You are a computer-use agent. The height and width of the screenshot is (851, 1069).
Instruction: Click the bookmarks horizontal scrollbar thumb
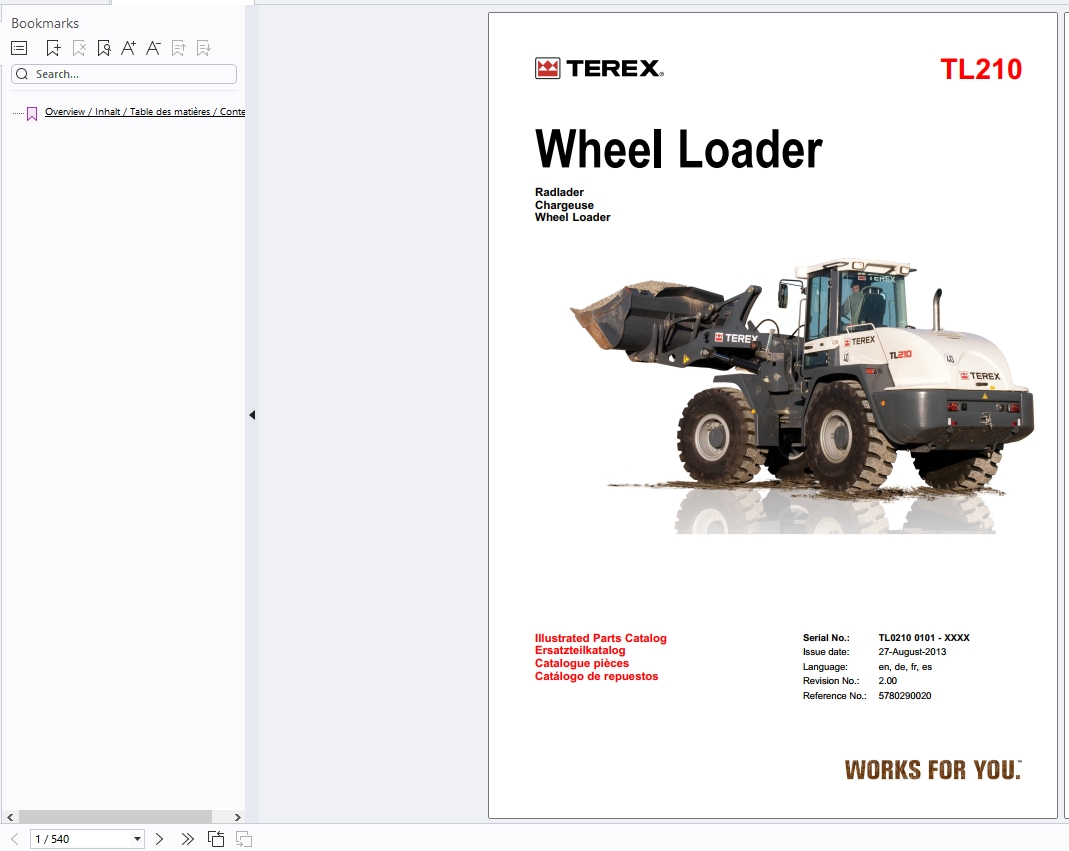click(x=115, y=817)
